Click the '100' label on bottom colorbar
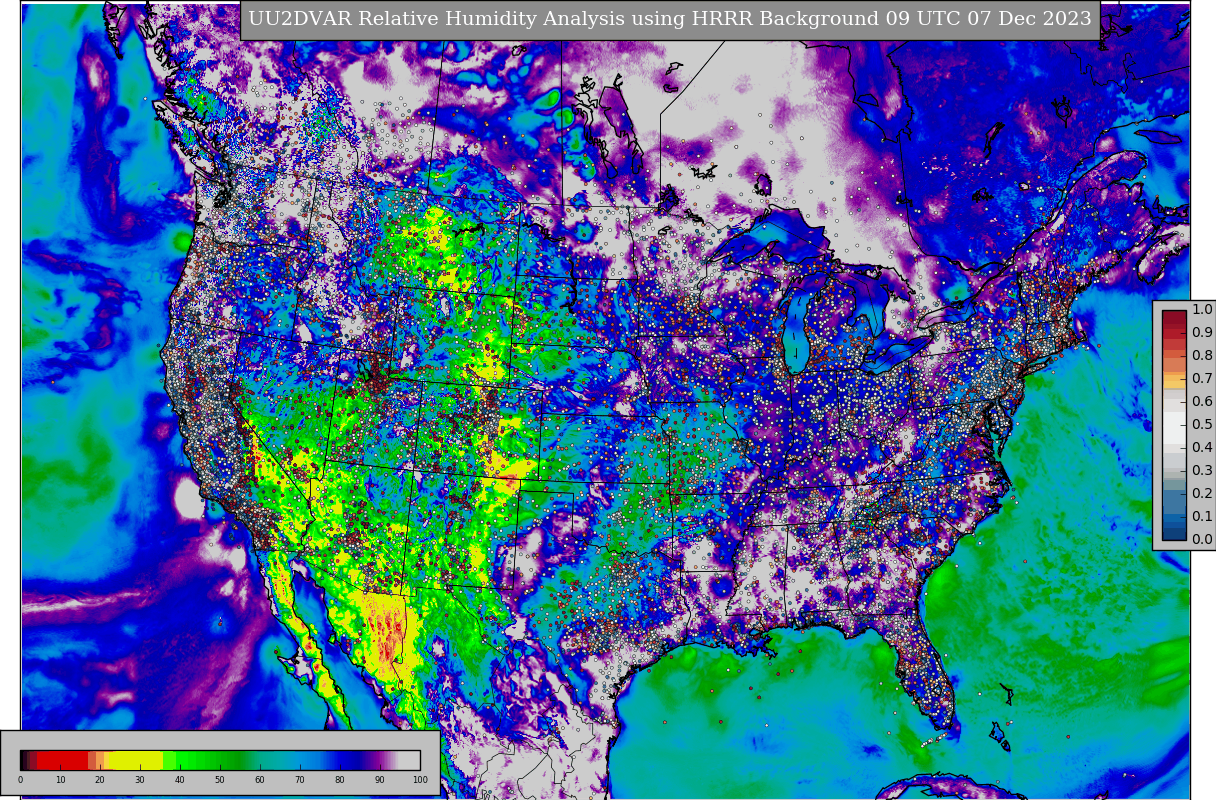This screenshot has width=1216, height=800. click(x=420, y=780)
